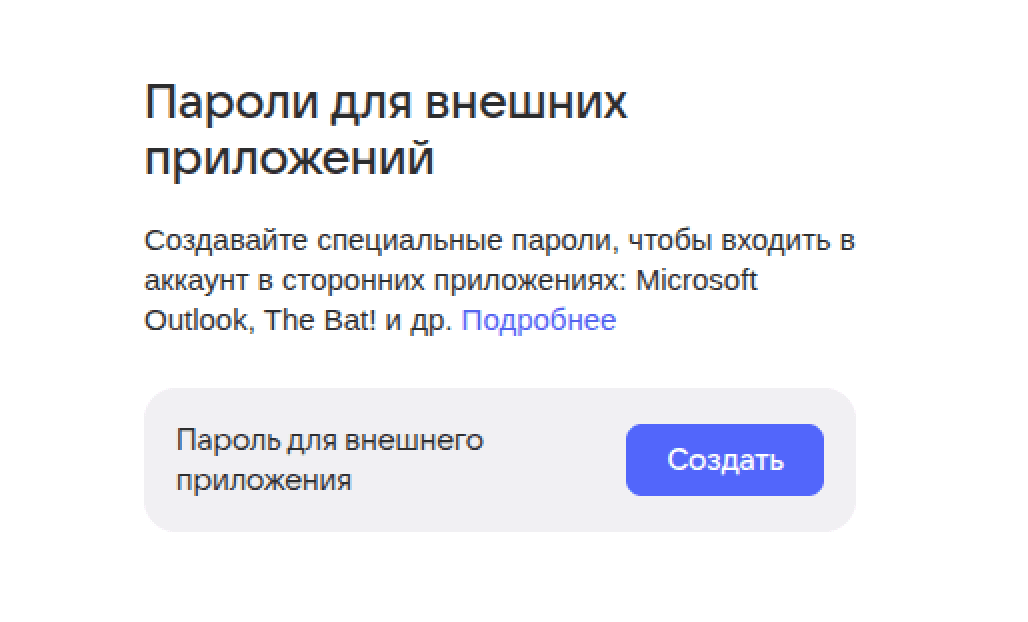1028x622 pixels.
Task: Click the label Пароль для внешнего приложения
Action: [330, 458]
